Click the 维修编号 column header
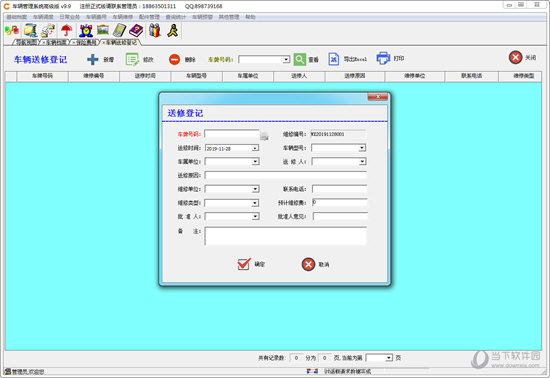 pyautogui.click(x=94, y=76)
